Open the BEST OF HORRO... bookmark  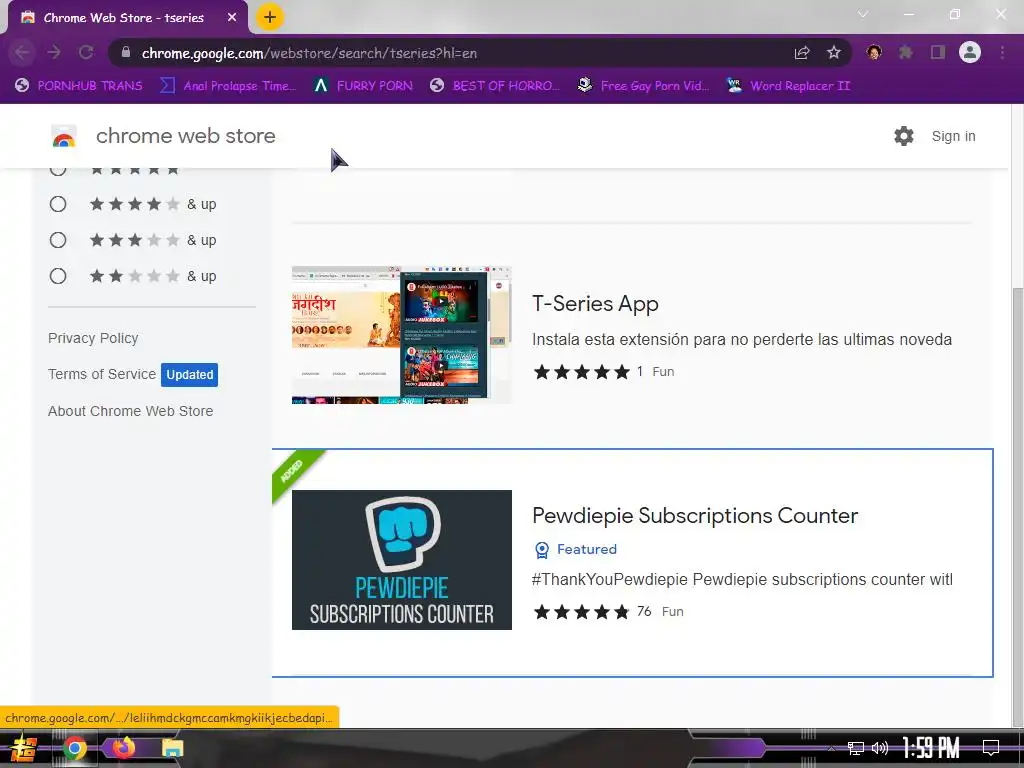[x=494, y=86]
